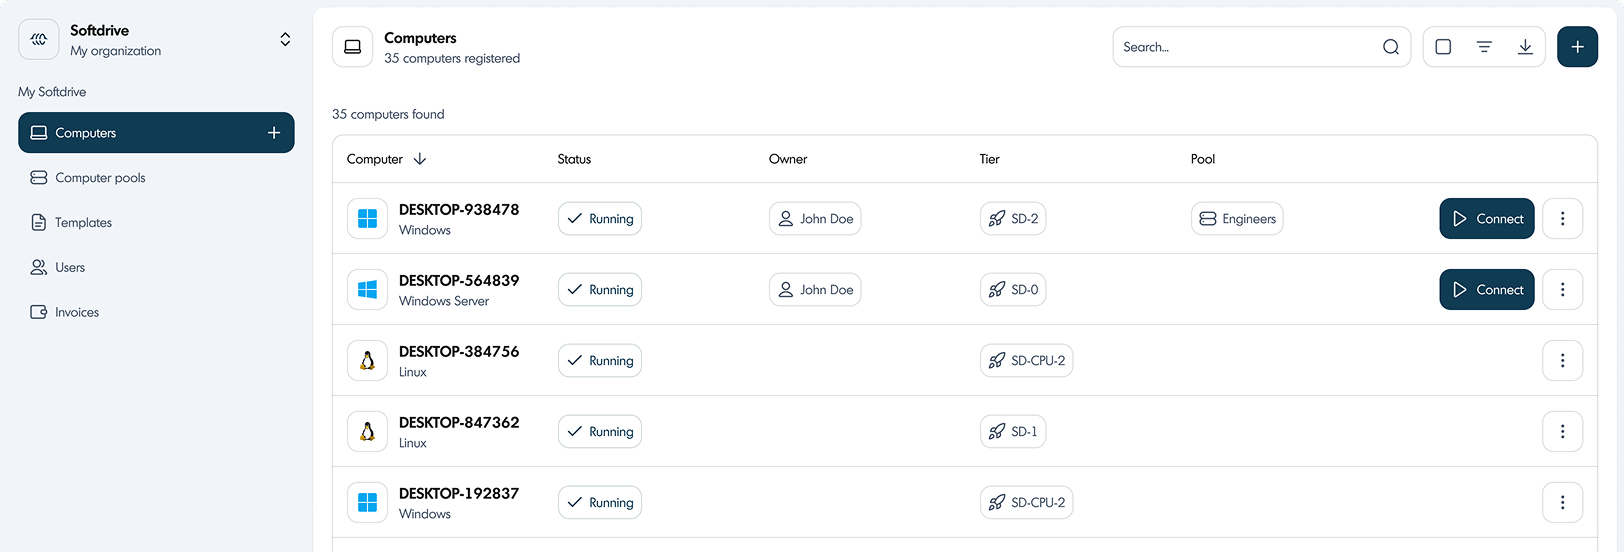Open the Users section
Screen dimensions: 1624x552
click(x=70, y=268)
